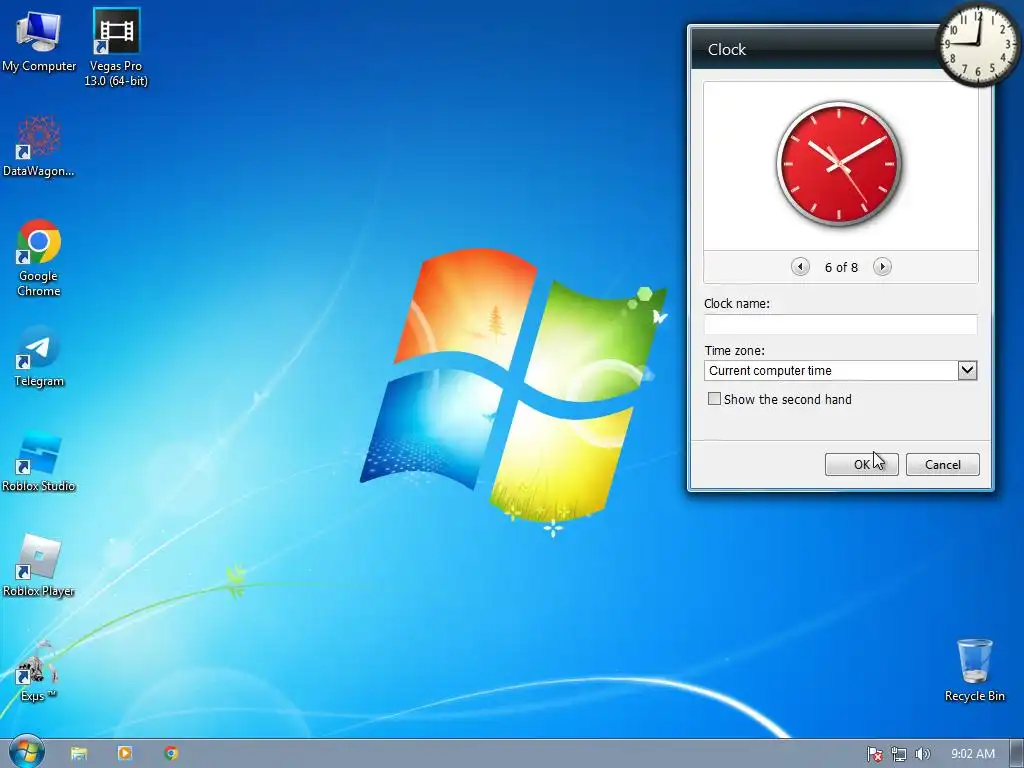Open the media player taskbar icon
Image resolution: width=1024 pixels, height=768 pixels.
click(125, 754)
